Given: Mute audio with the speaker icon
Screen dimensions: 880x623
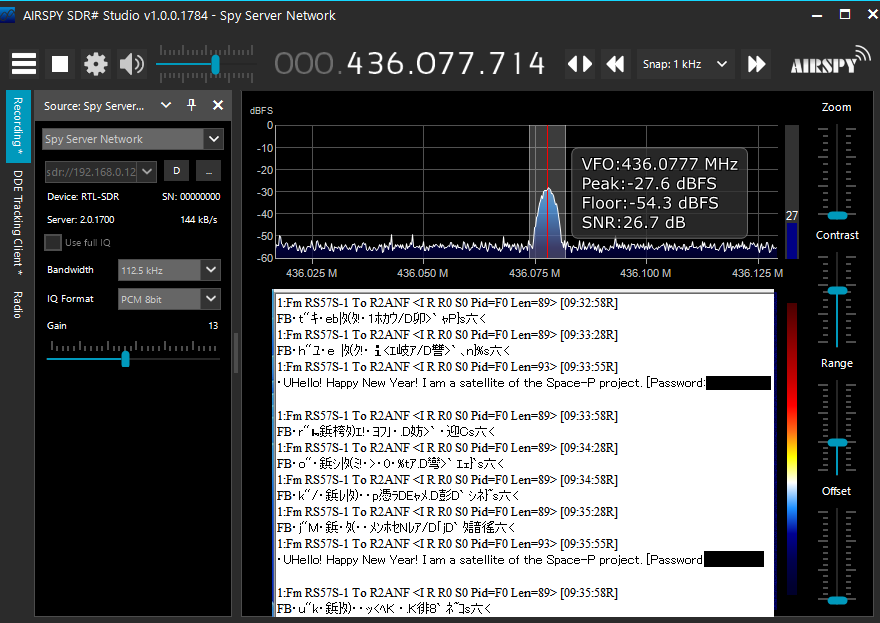Looking at the screenshot, I should [132, 64].
